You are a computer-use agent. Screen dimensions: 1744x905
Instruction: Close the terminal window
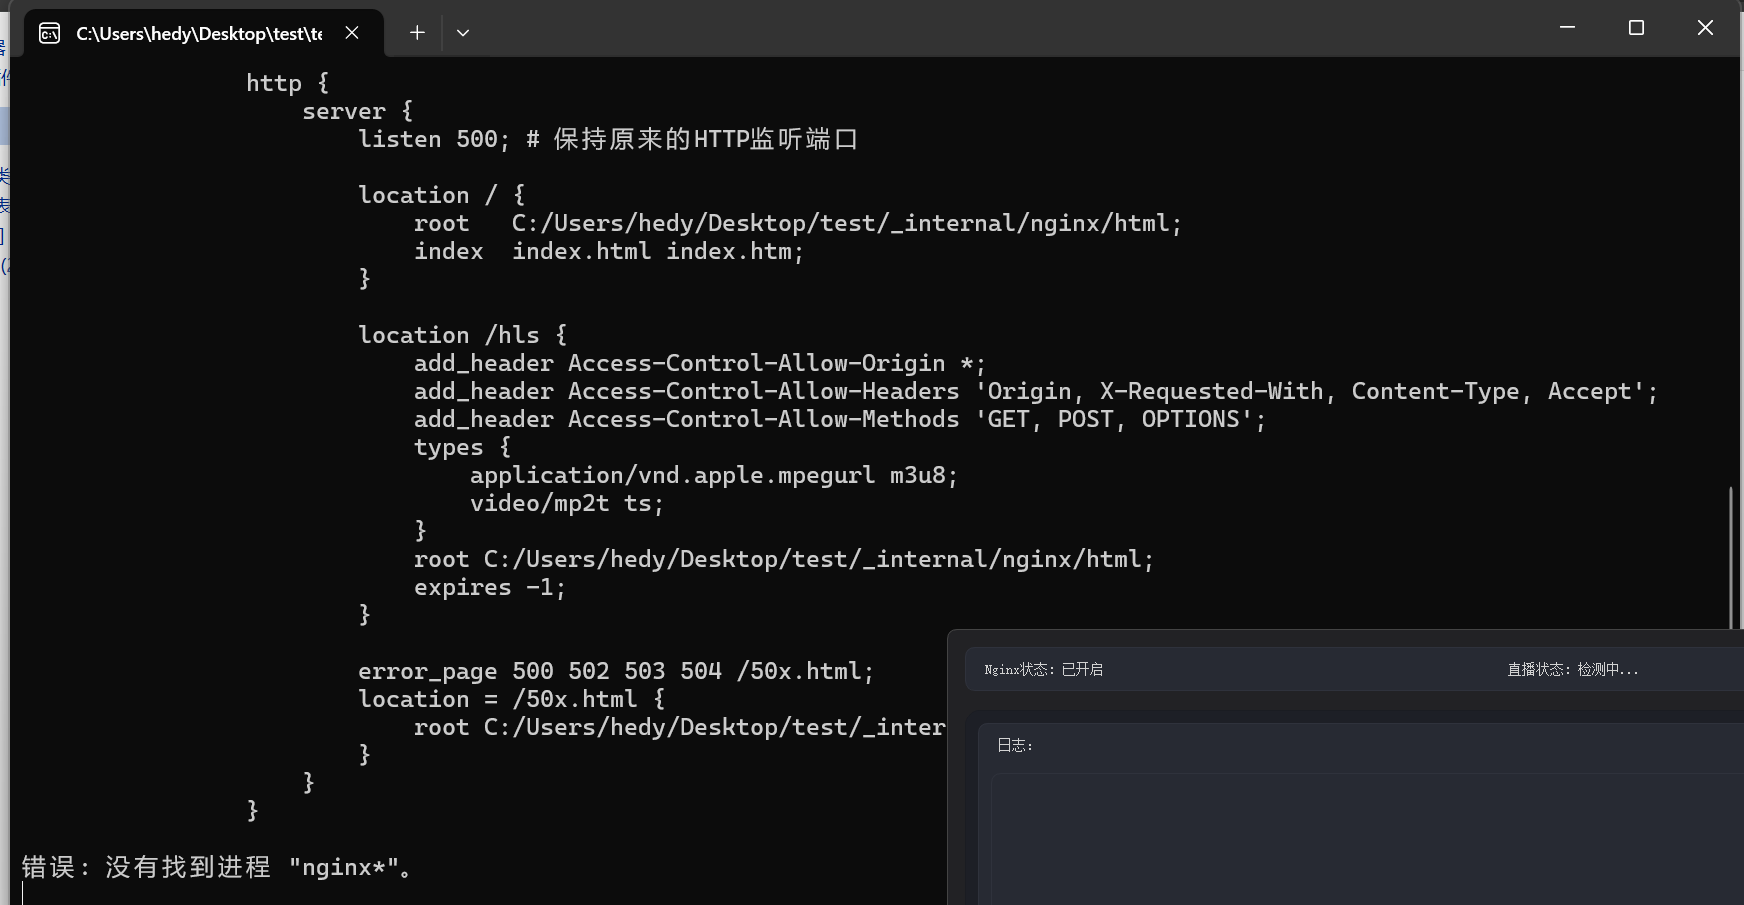1705,28
